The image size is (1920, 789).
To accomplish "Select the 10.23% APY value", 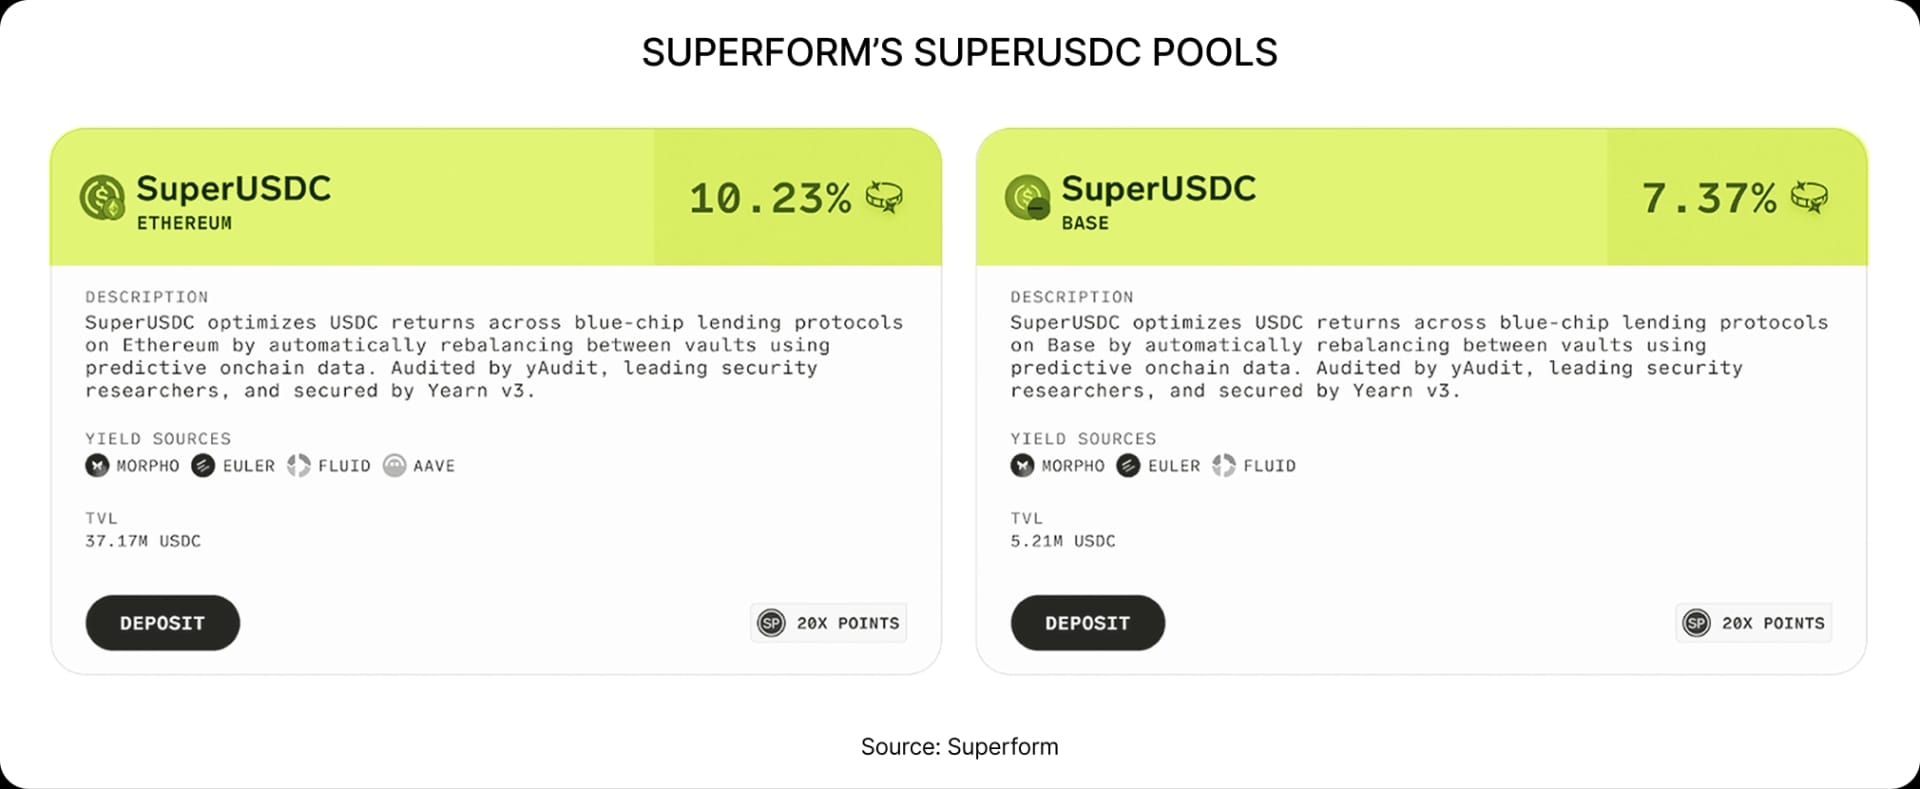I will (768, 198).
